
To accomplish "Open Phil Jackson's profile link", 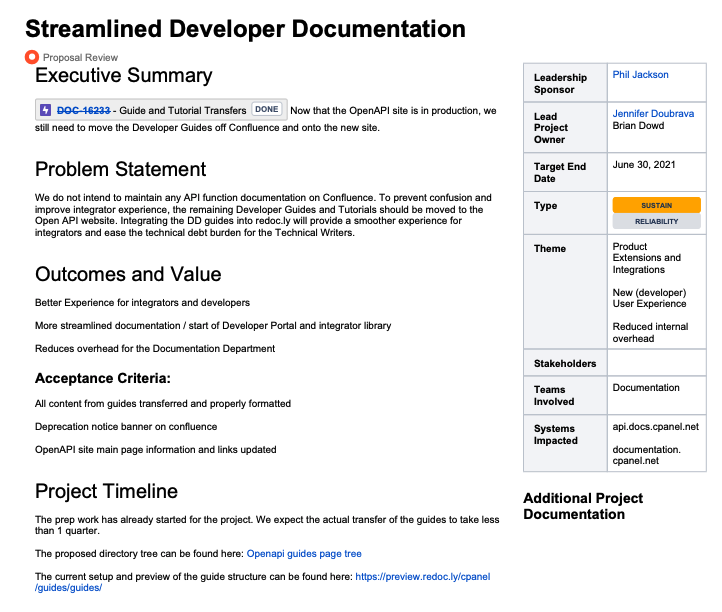I will tap(640, 75).
